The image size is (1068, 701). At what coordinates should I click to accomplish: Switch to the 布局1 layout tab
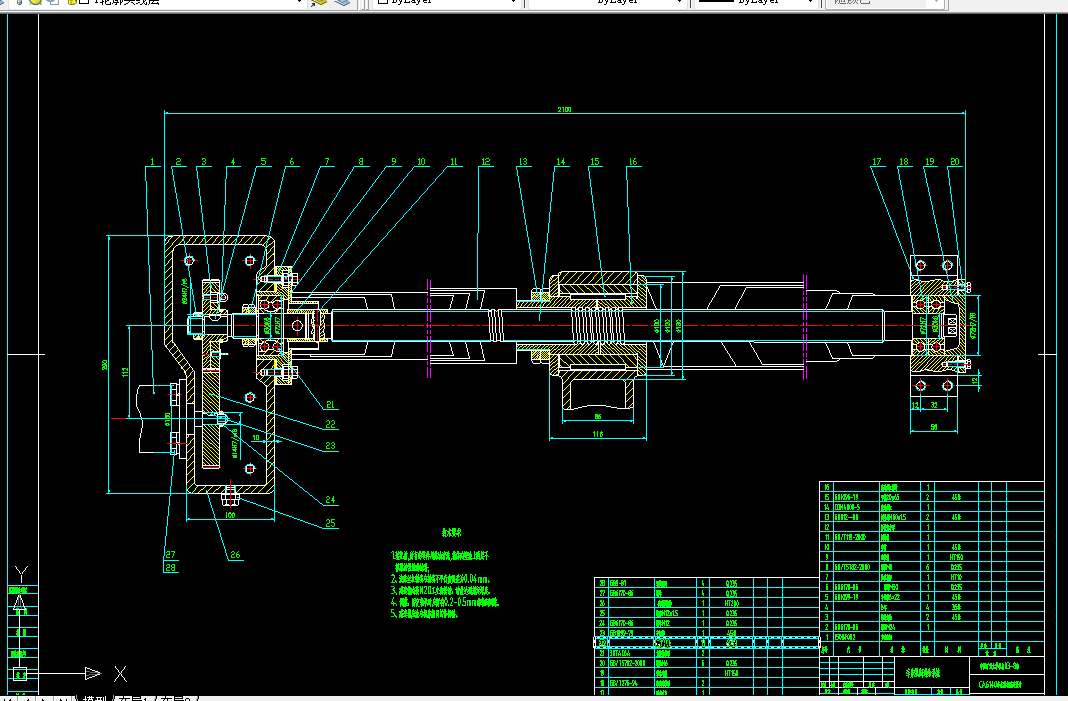pos(134,698)
